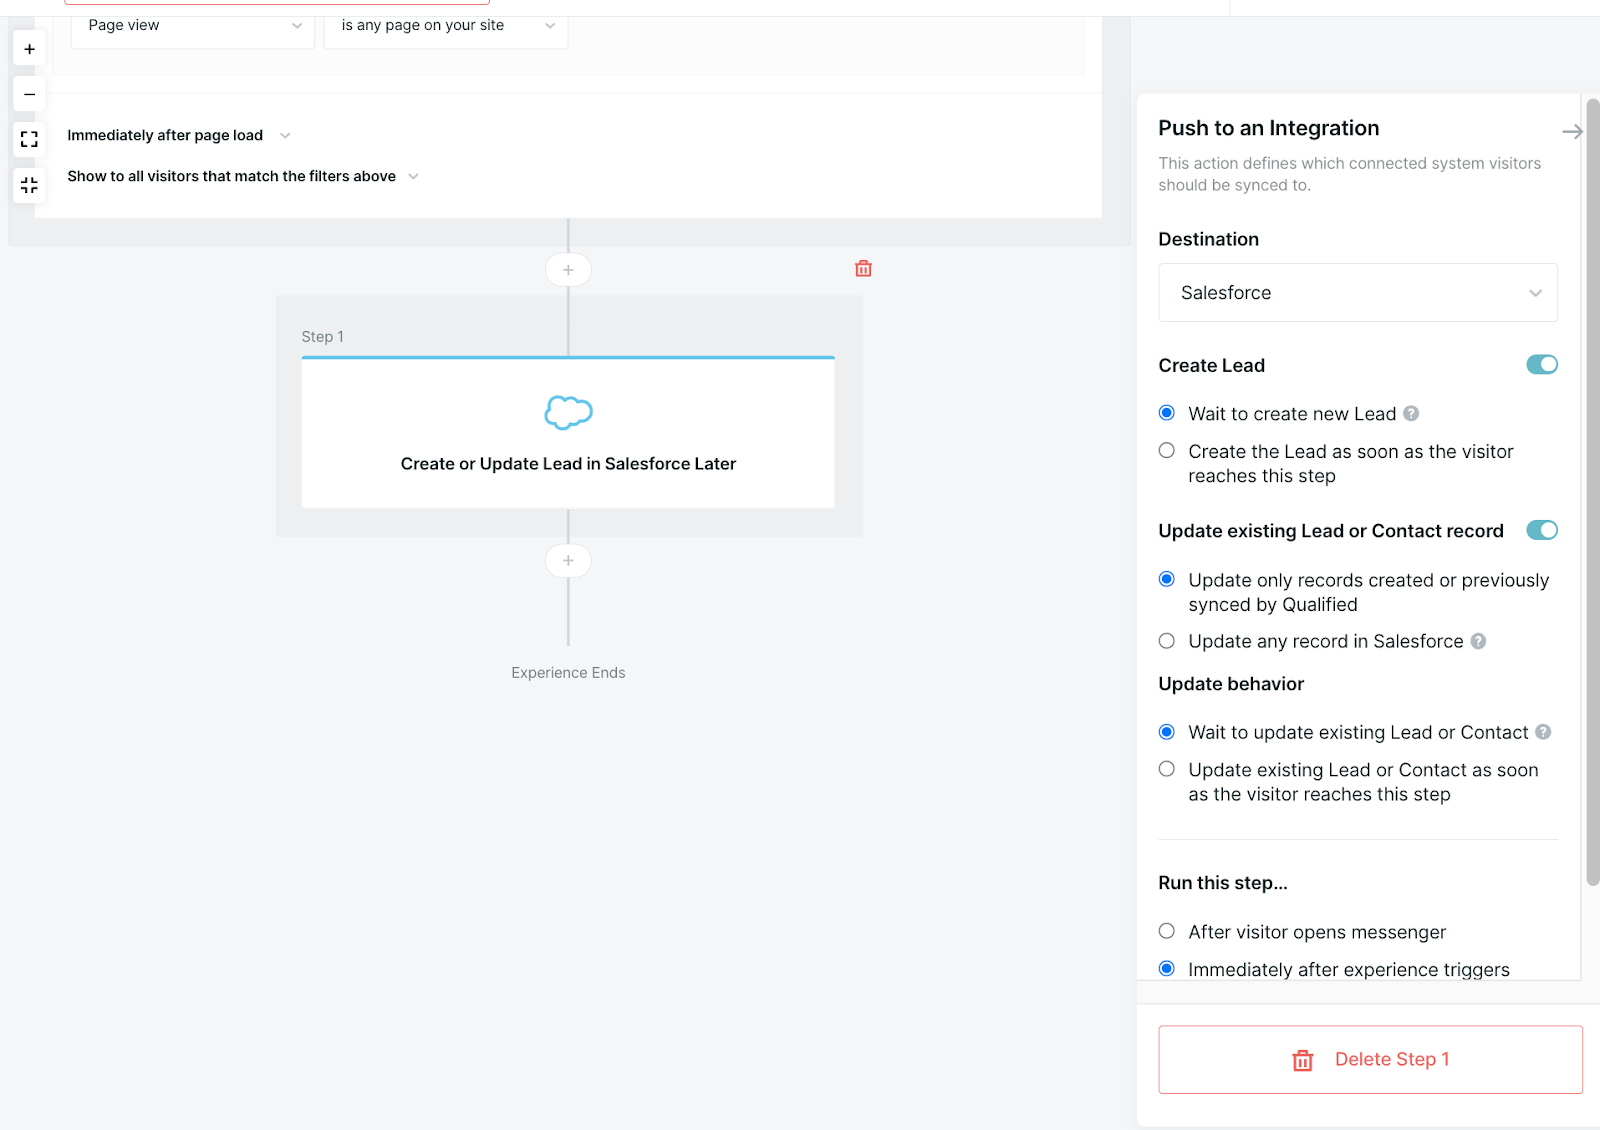Zoom out of the canvas with minus icon

pyautogui.click(x=29, y=94)
